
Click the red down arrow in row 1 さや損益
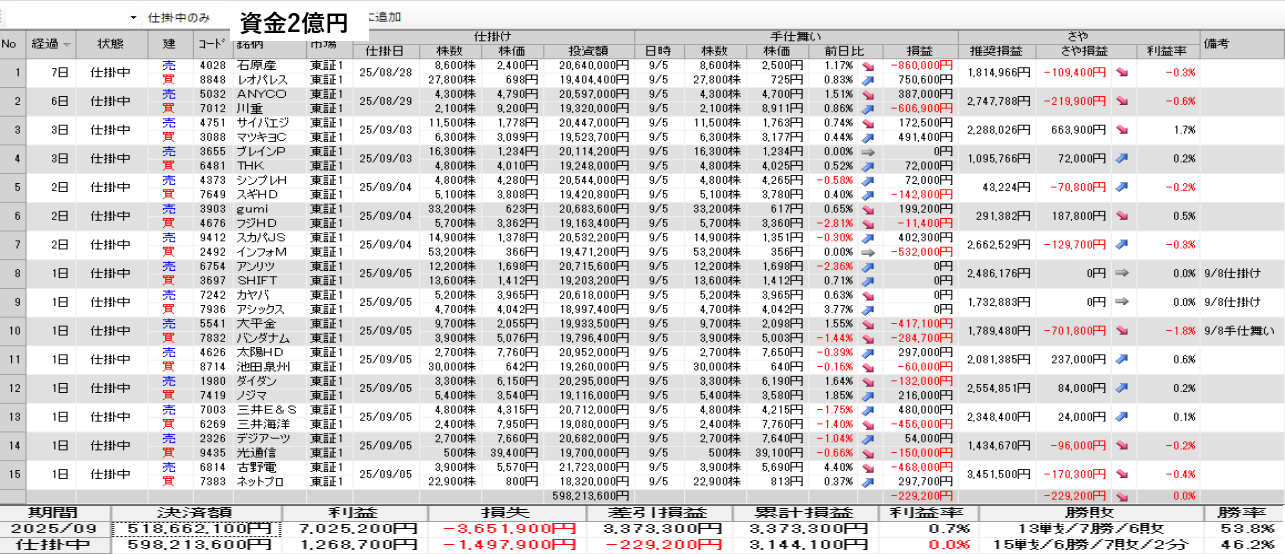pos(1122,72)
